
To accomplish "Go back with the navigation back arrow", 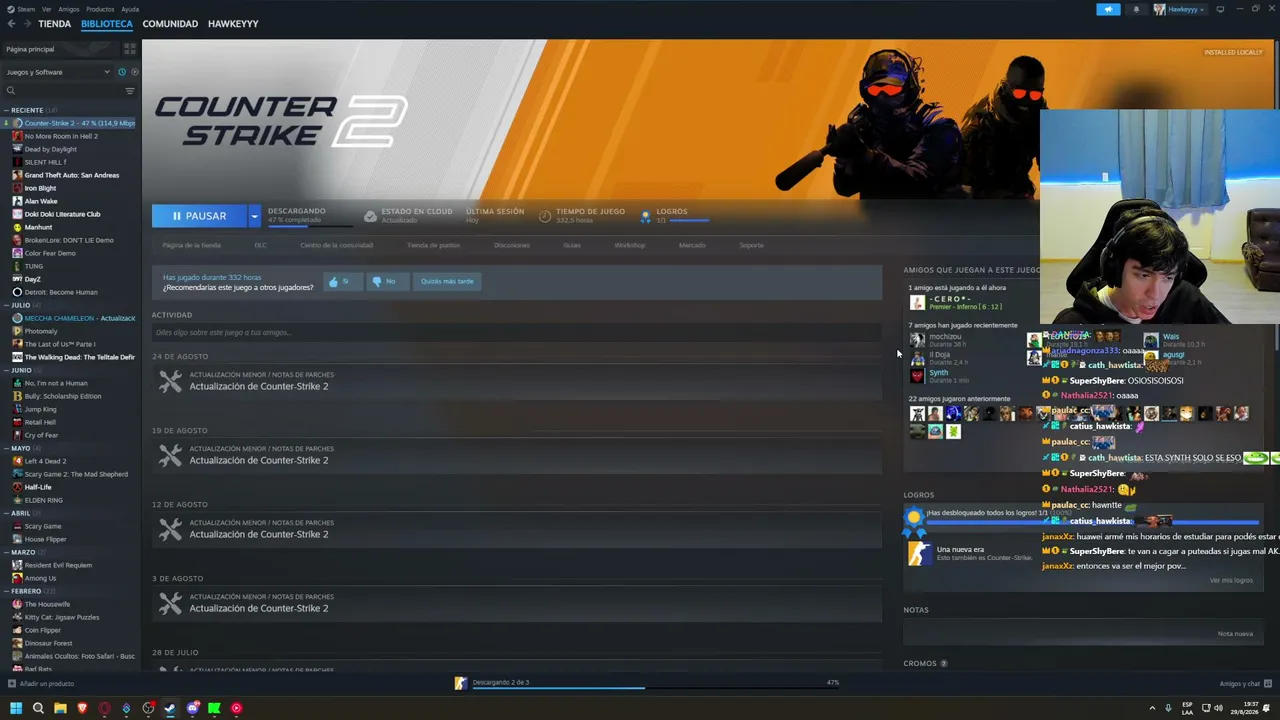I will (x=11, y=23).
